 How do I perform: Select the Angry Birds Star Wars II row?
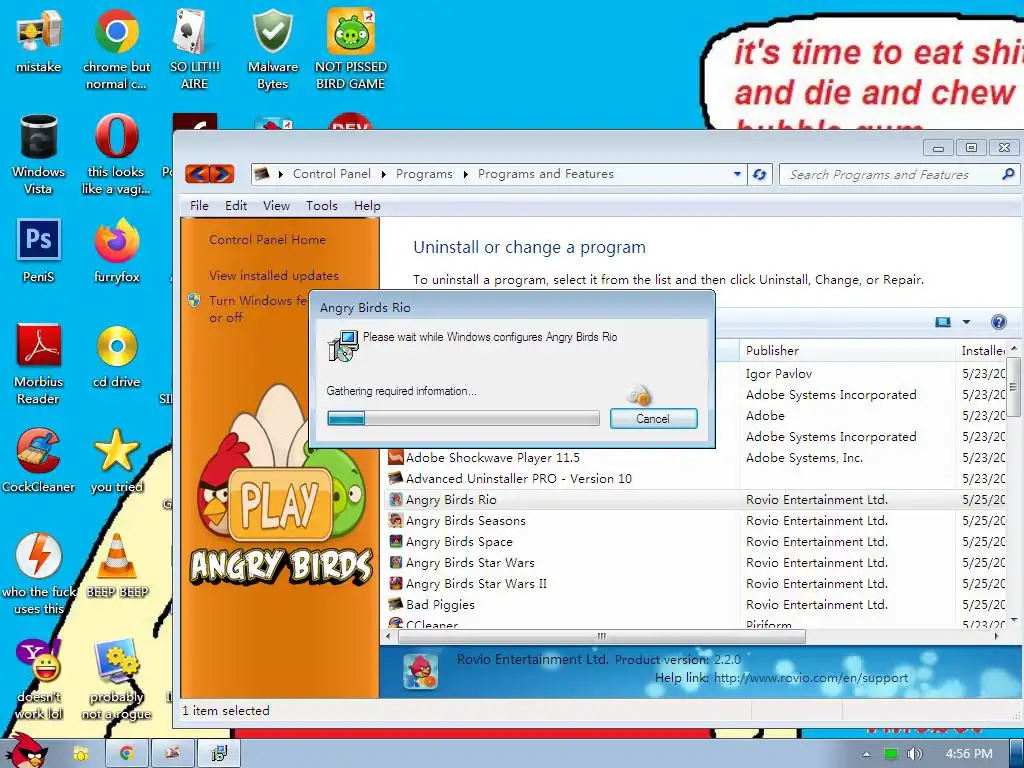click(695, 583)
